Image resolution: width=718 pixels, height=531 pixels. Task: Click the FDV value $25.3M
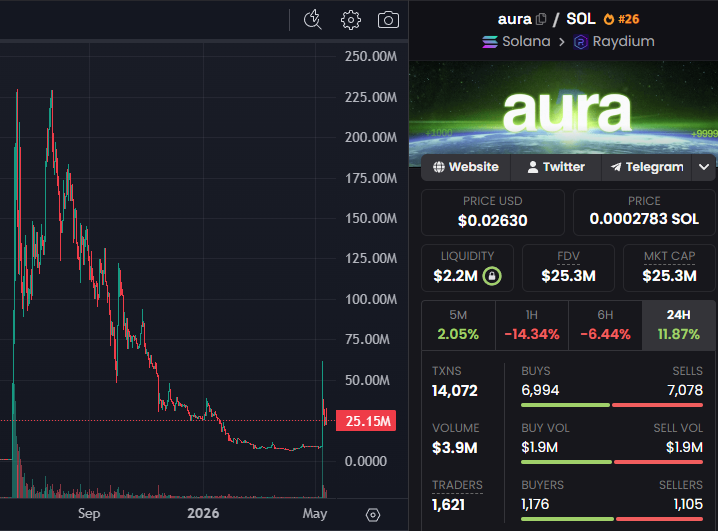(568, 276)
